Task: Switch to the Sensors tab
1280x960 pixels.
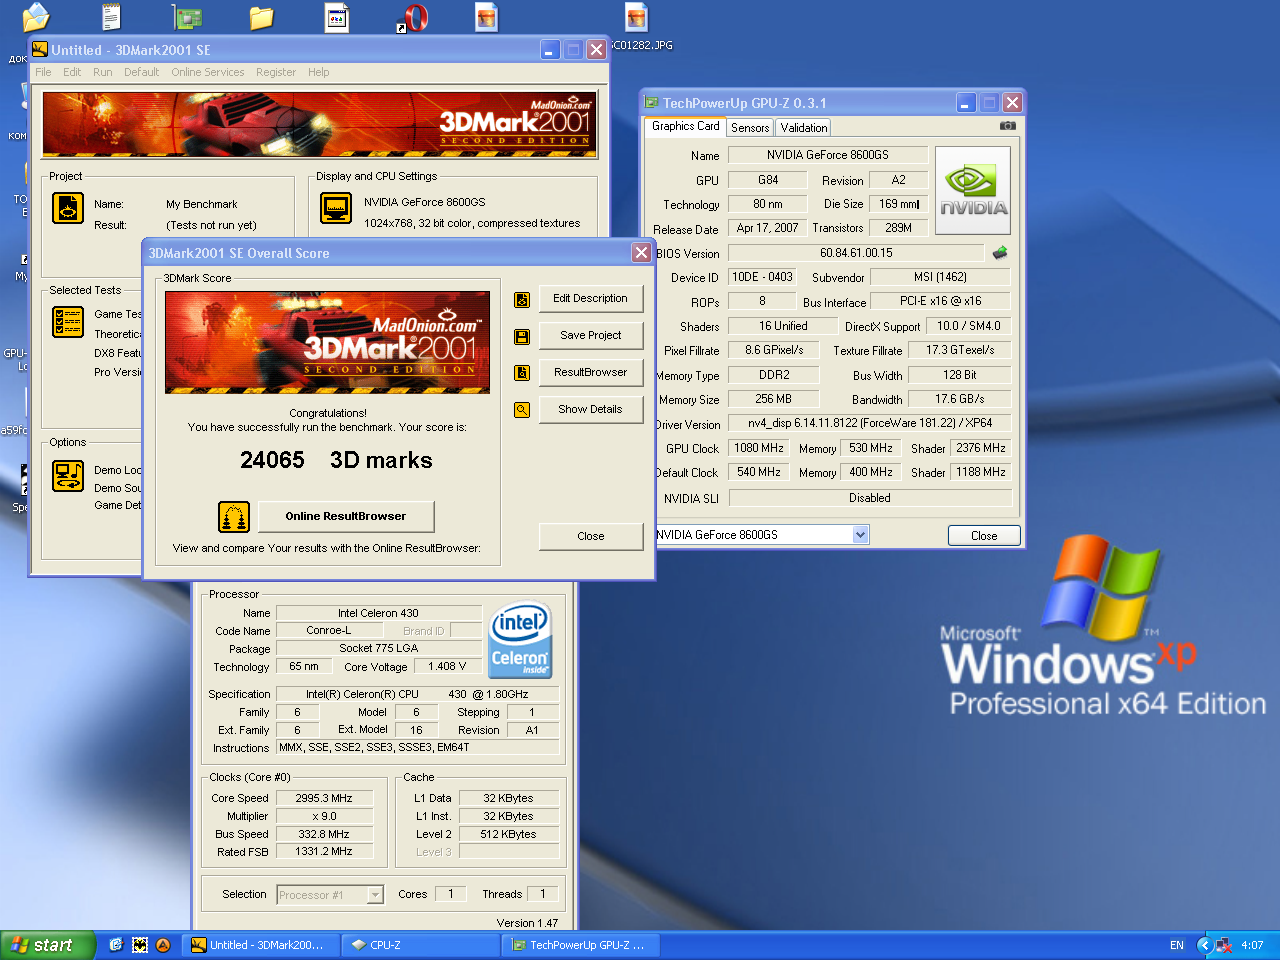Action: 750,128
